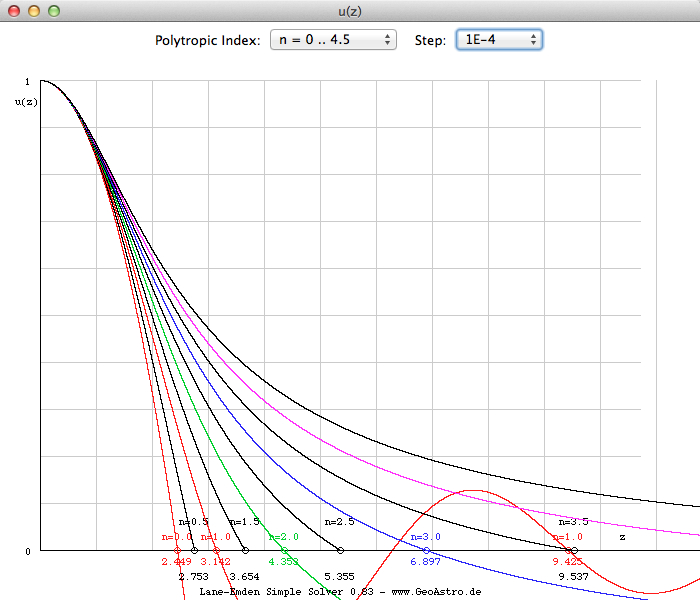
Task: Click the black zero marker circle at 2.753
Action: coord(194,550)
